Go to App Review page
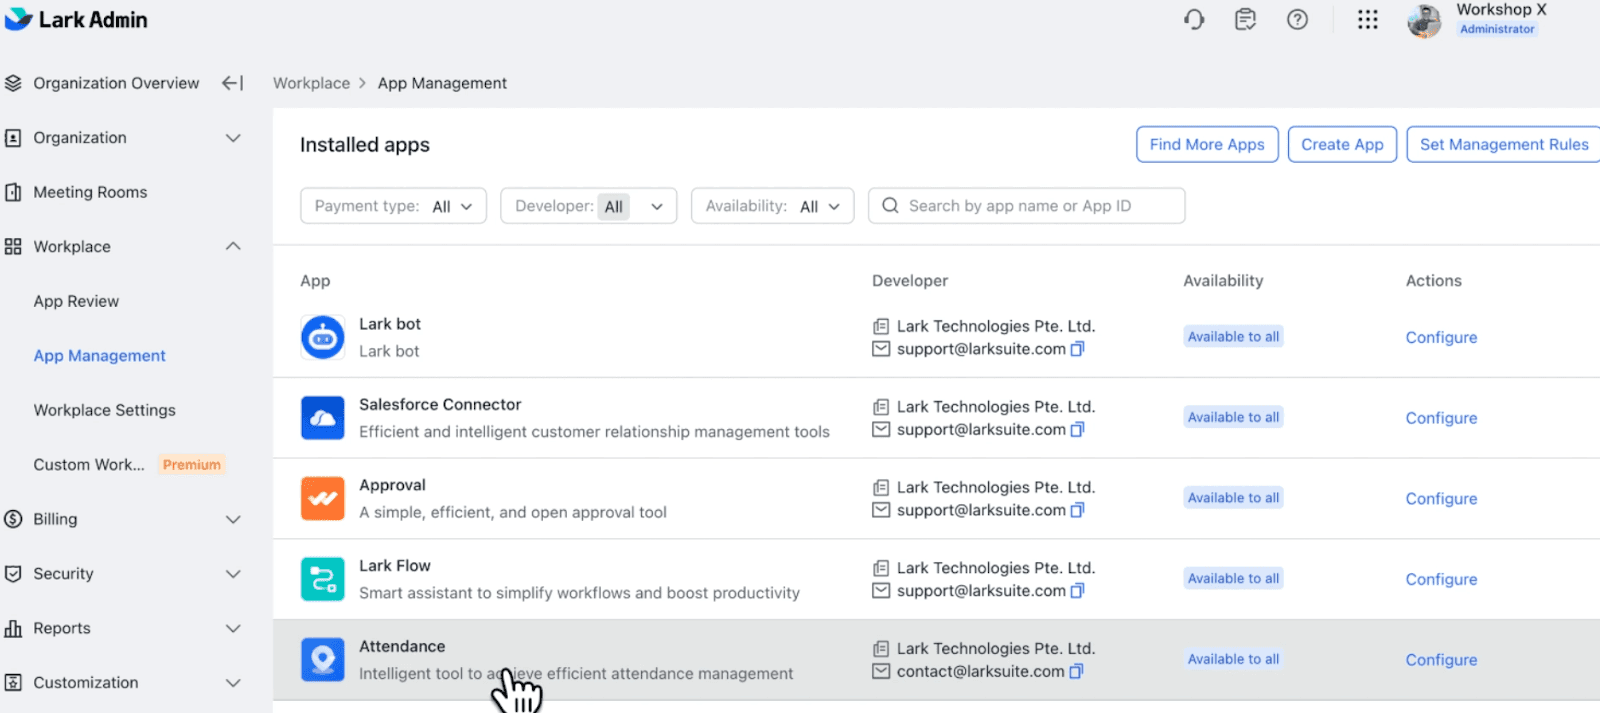This screenshot has width=1600, height=713. coord(76,301)
